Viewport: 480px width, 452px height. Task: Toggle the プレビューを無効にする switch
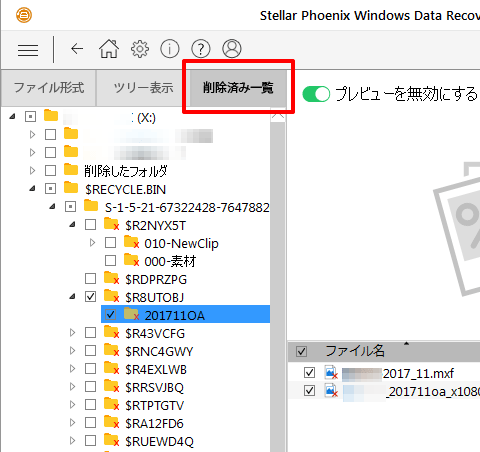316,94
